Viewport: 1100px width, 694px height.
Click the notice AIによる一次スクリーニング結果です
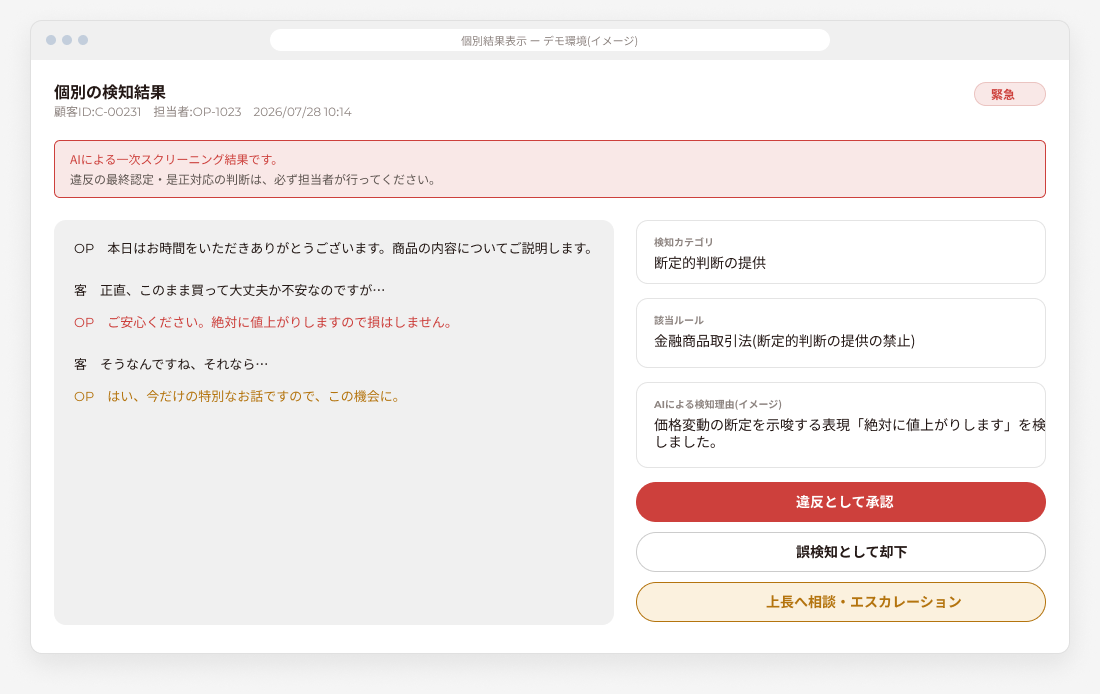point(175,160)
